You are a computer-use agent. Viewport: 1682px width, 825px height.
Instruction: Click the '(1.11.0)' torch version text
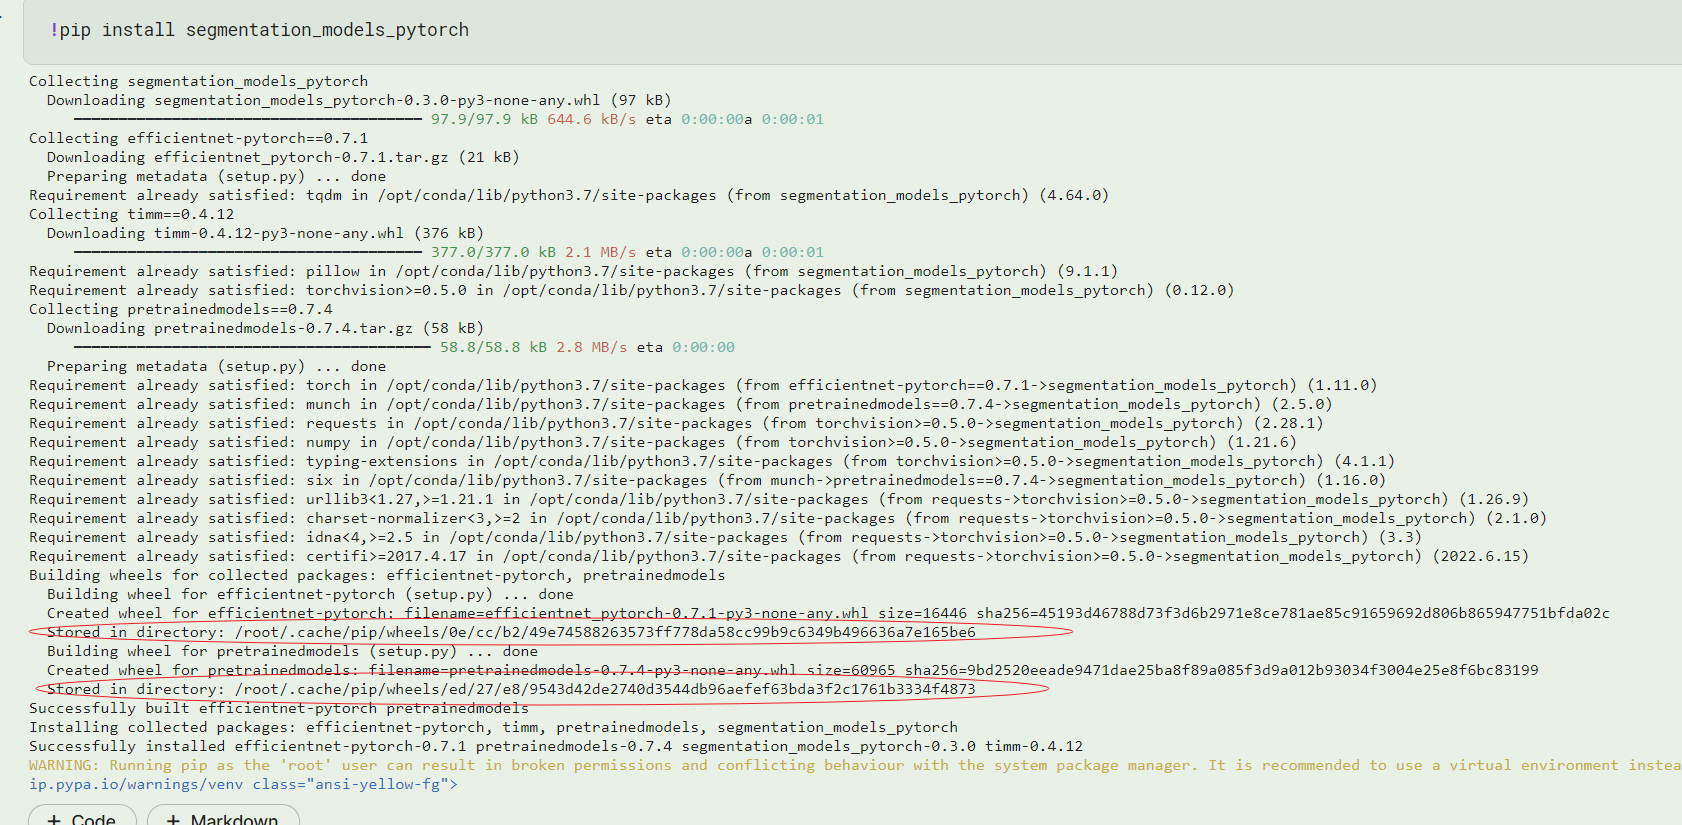[x=1342, y=385]
